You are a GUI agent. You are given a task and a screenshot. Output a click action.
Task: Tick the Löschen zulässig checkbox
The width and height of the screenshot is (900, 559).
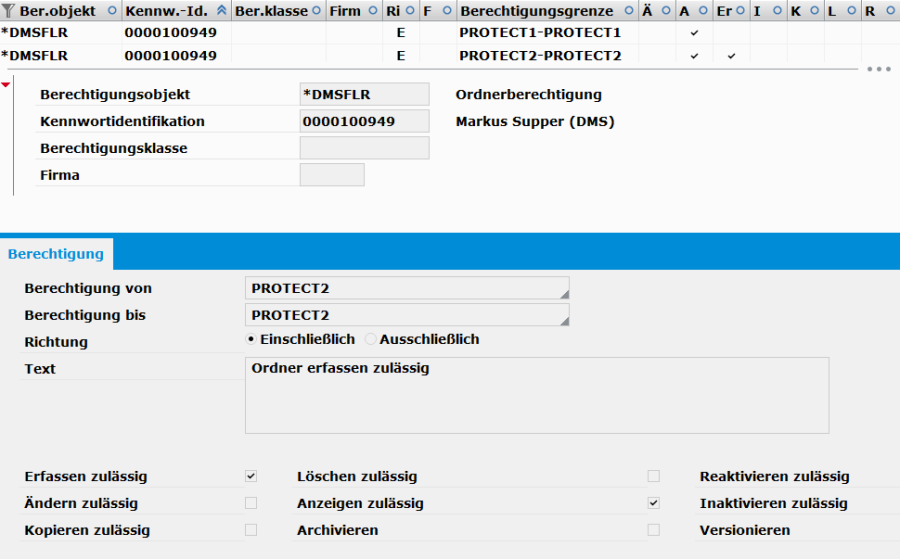point(654,476)
